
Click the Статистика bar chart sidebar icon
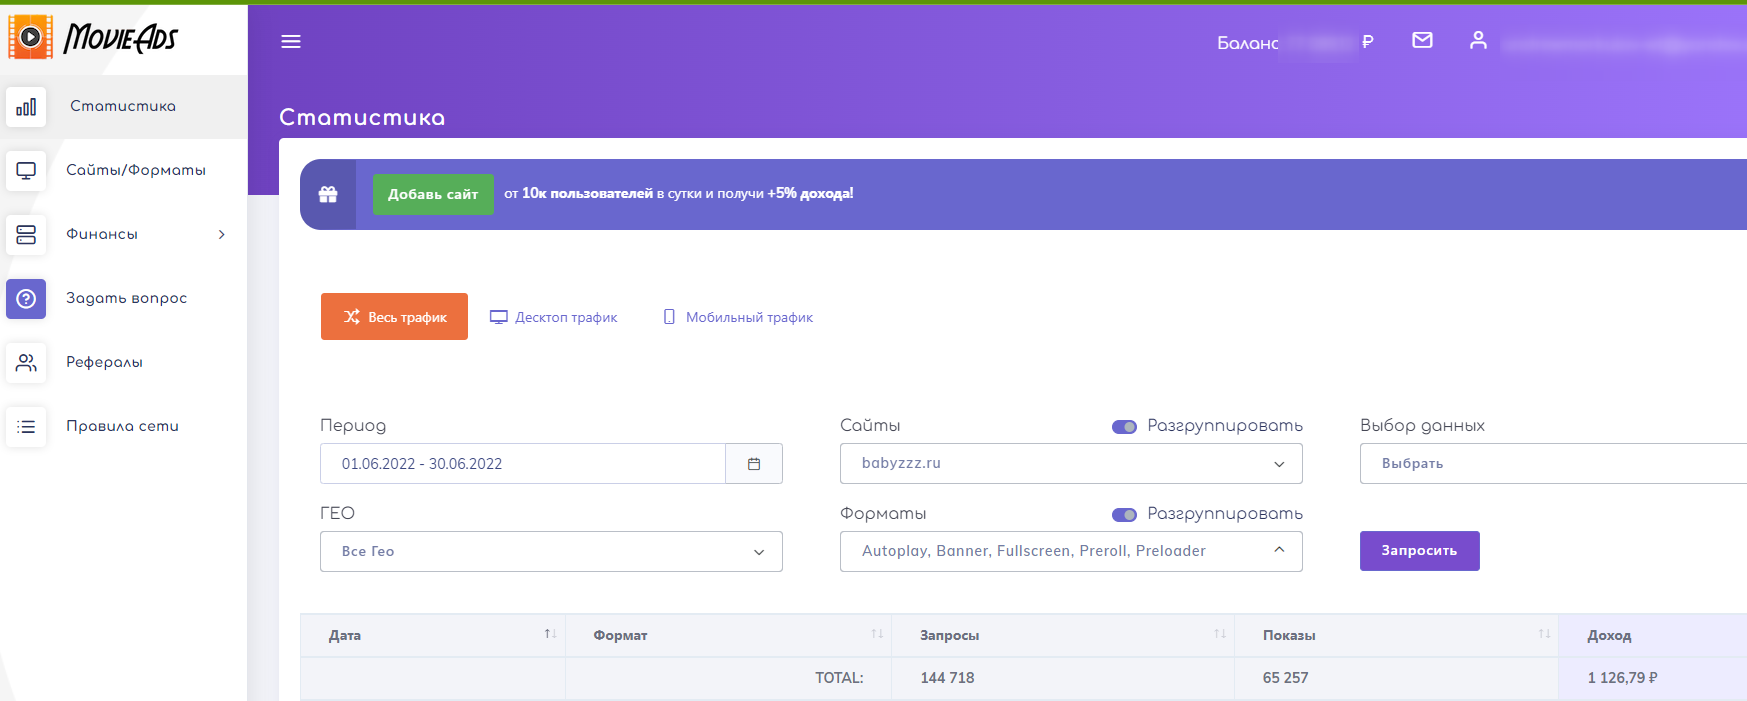(26, 107)
